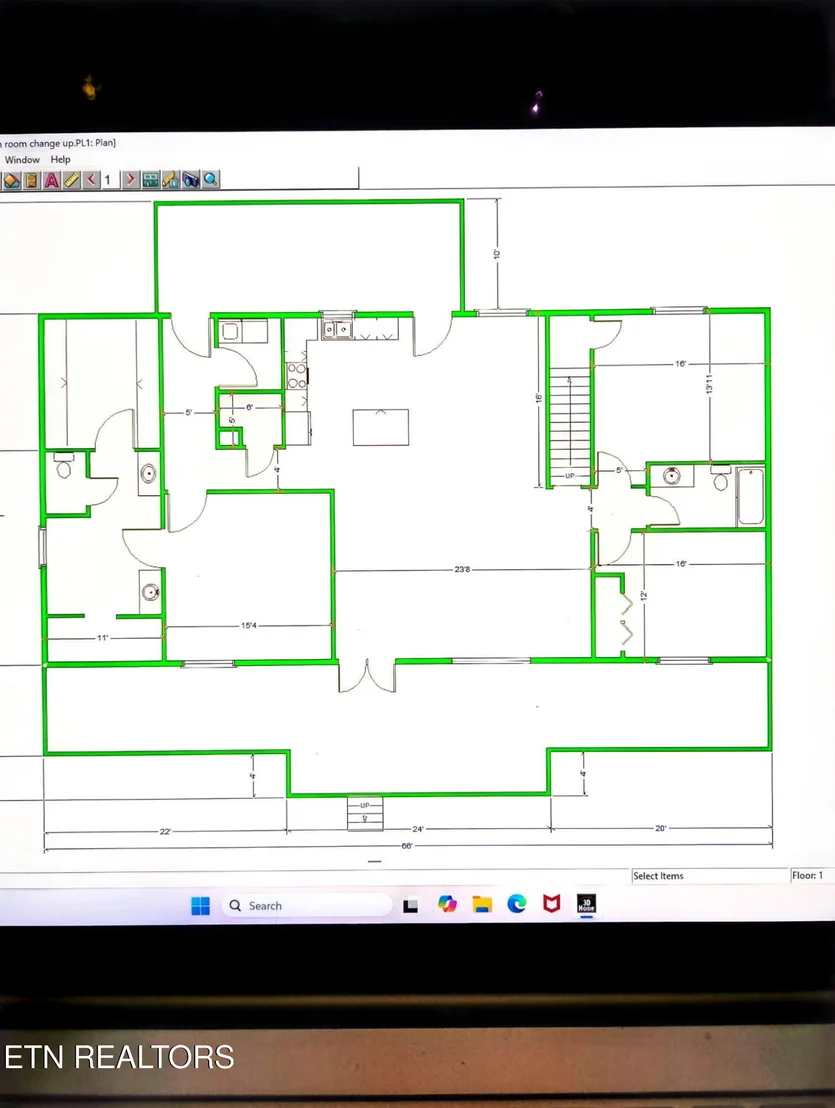Select the red letter A text tool
835x1108 pixels.
(52, 180)
